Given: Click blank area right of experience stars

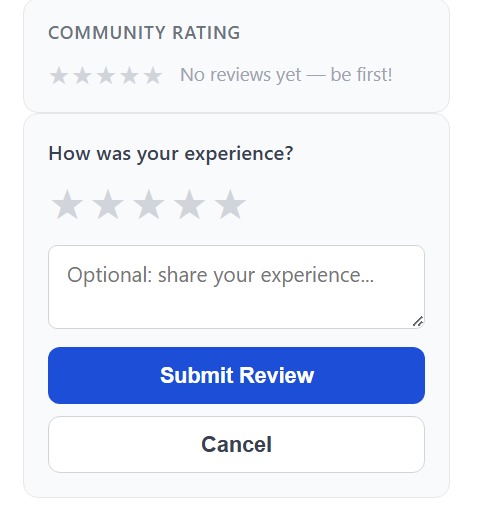Looking at the screenshot, I should coord(333,204).
